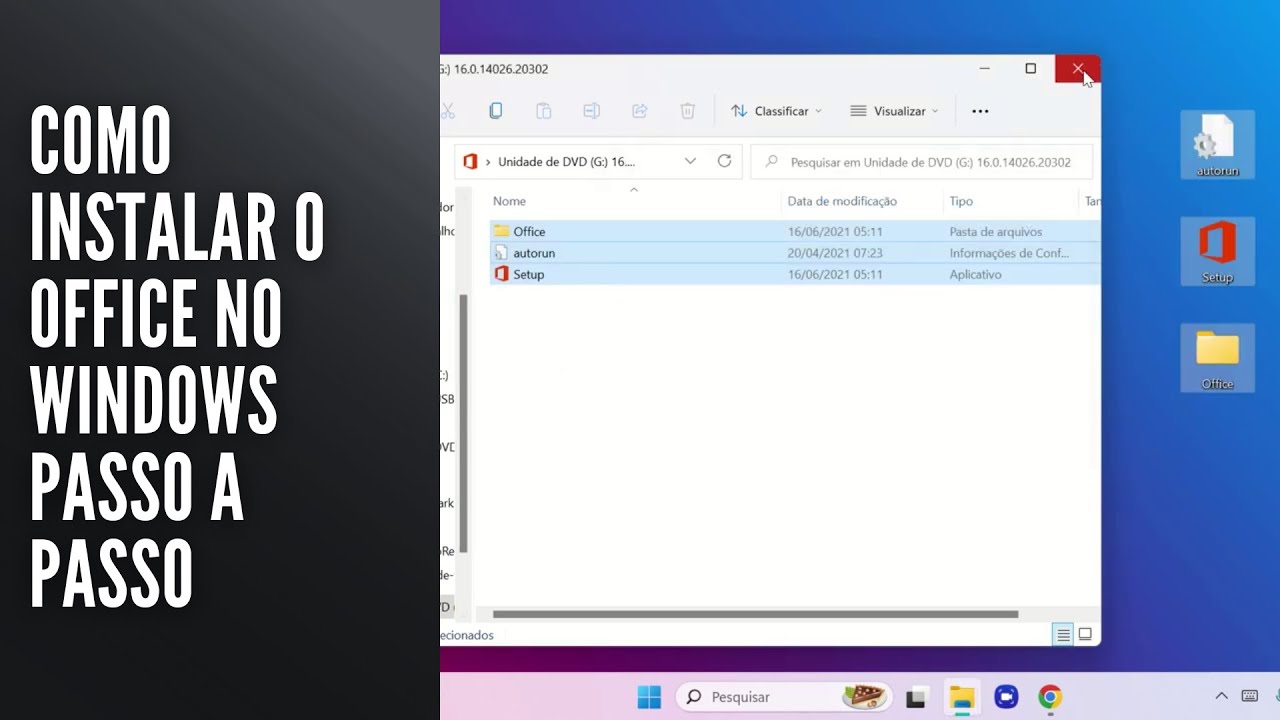Open the three-dots more options menu

pyautogui.click(x=980, y=111)
